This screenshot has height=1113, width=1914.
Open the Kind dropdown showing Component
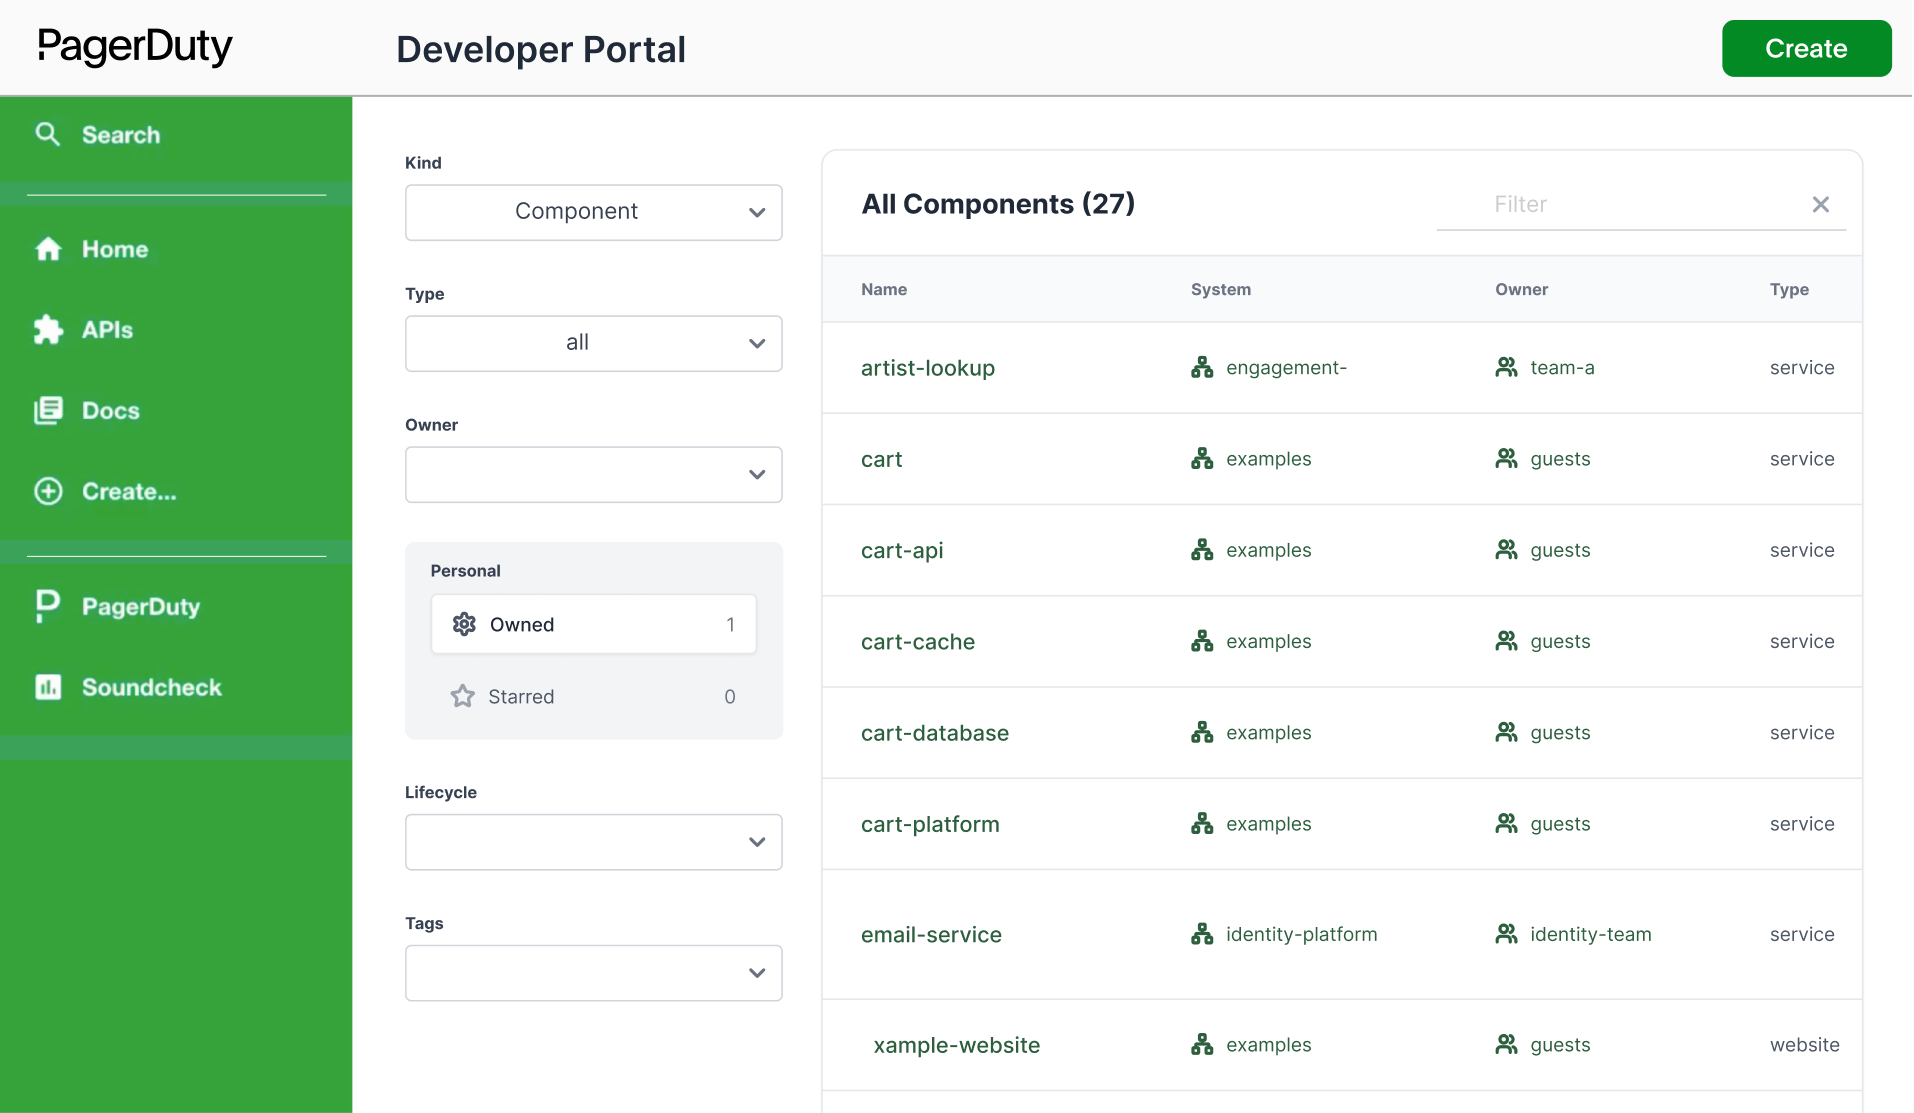tap(593, 212)
